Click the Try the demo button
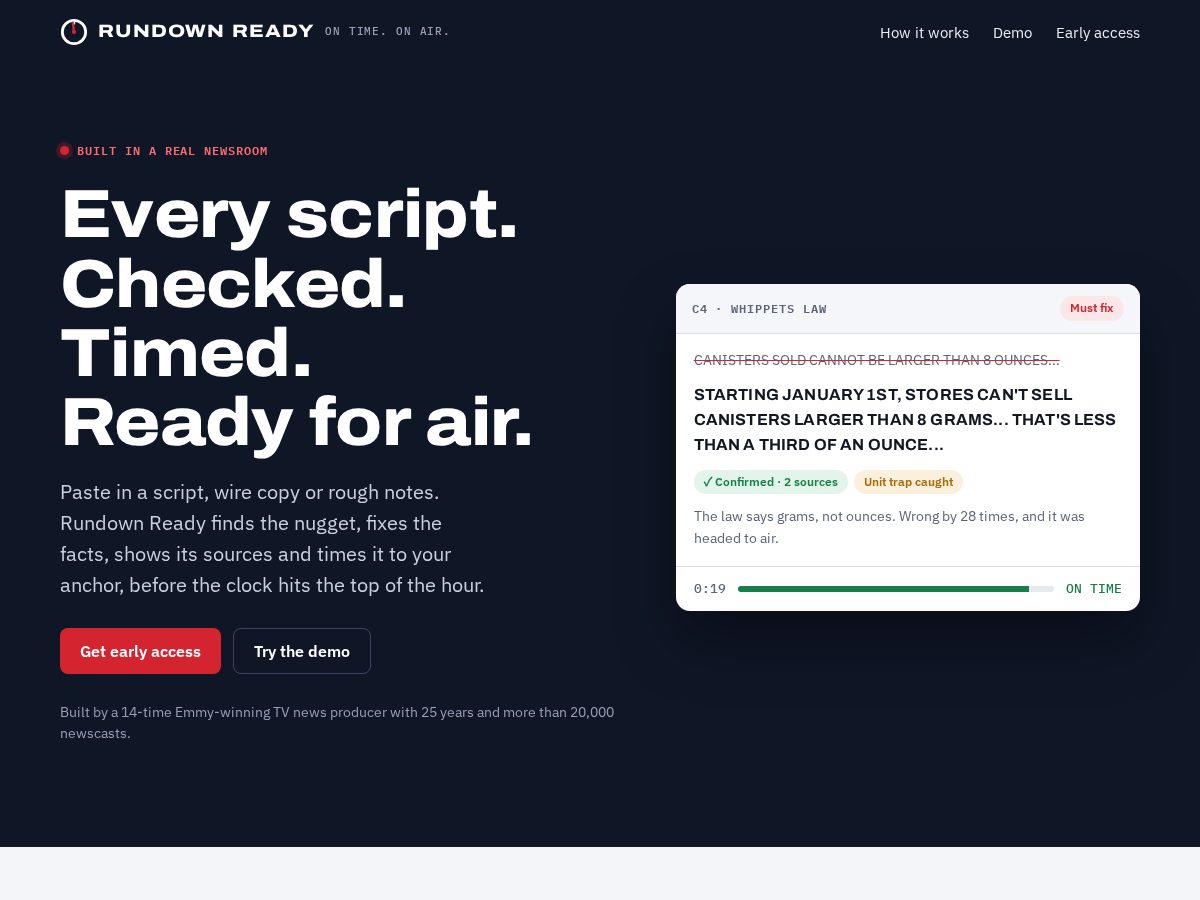Viewport: 1200px width, 900px height. (302, 651)
